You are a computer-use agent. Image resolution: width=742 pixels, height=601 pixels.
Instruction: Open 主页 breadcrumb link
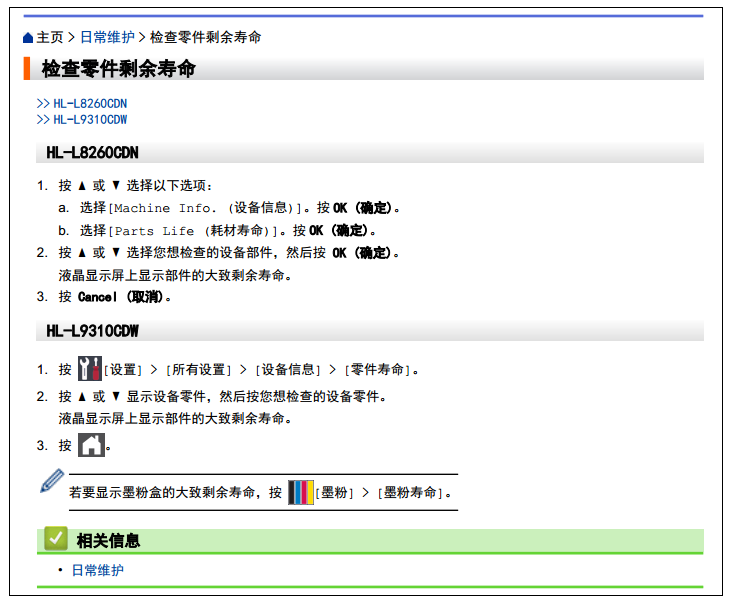click(x=50, y=37)
